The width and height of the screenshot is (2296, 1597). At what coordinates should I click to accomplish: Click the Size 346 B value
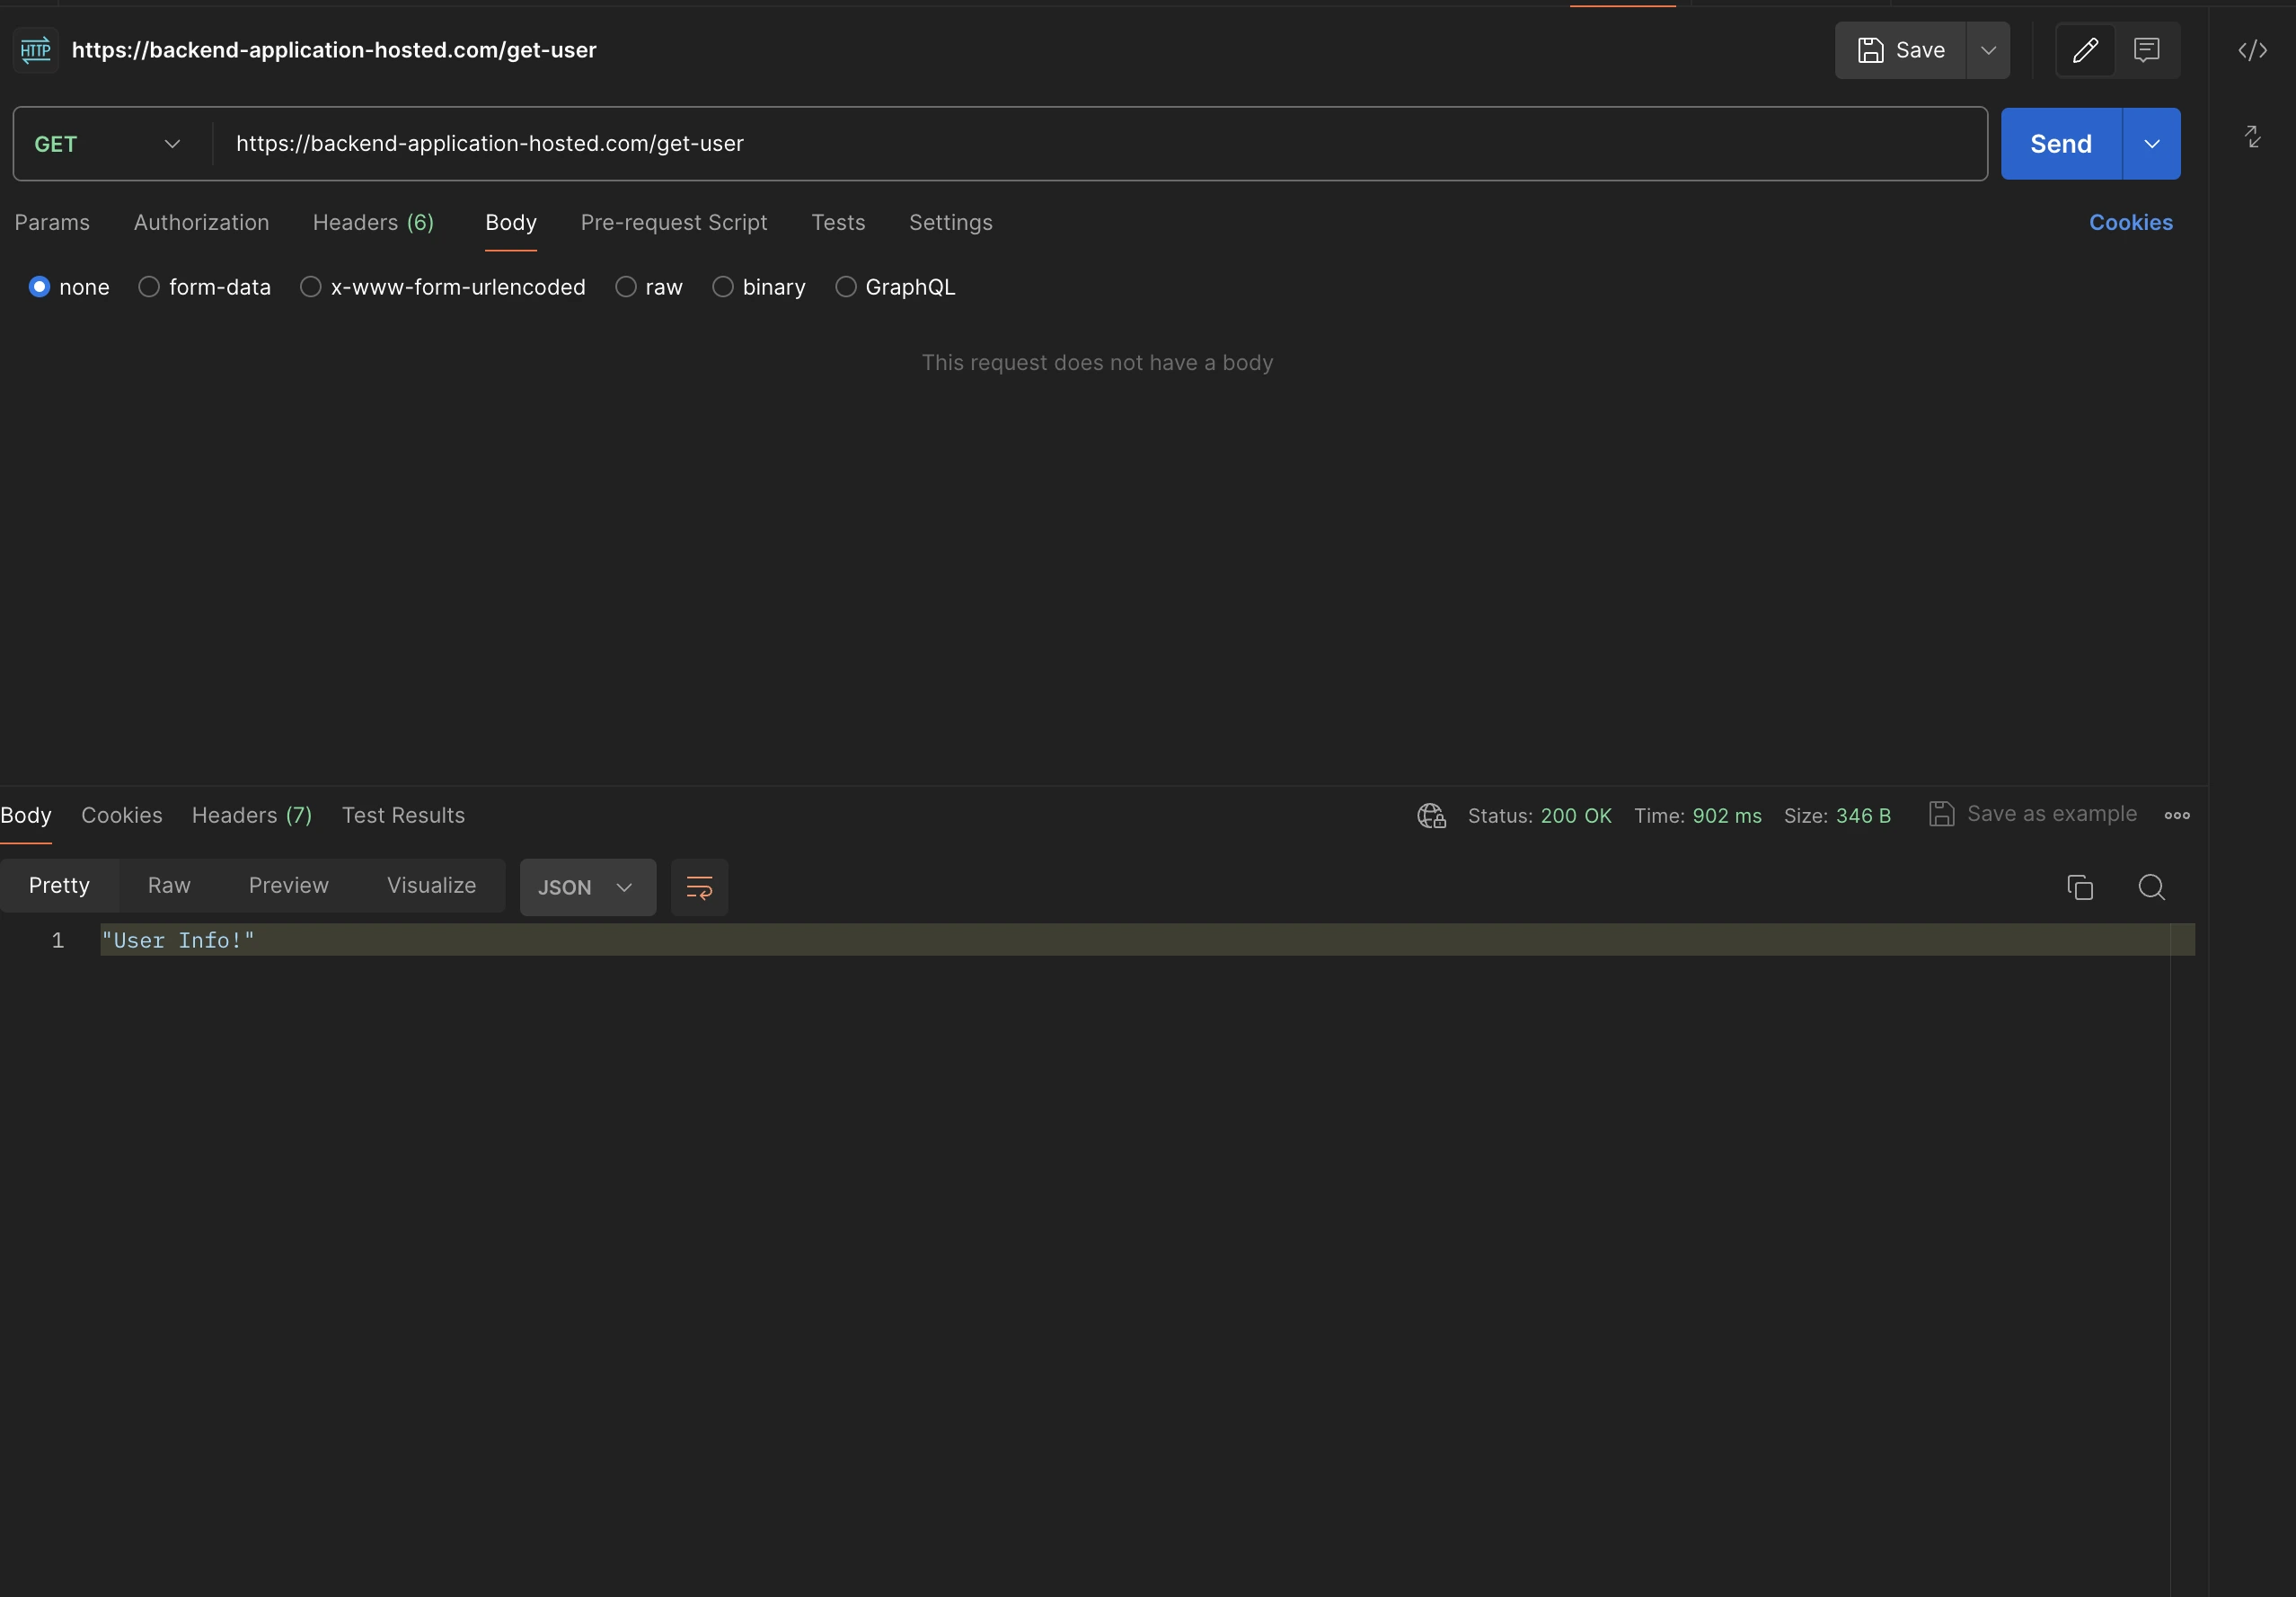click(x=1864, y=816)
